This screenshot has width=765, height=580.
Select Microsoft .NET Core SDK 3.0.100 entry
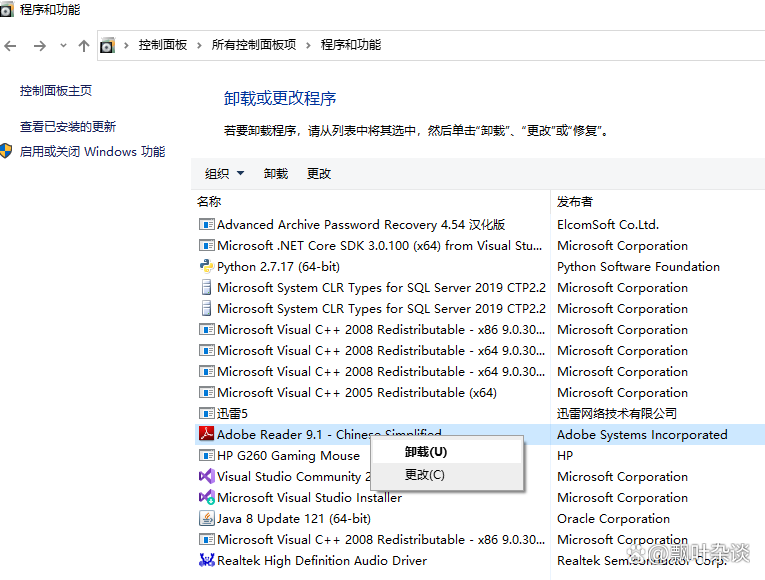(380, 245)
